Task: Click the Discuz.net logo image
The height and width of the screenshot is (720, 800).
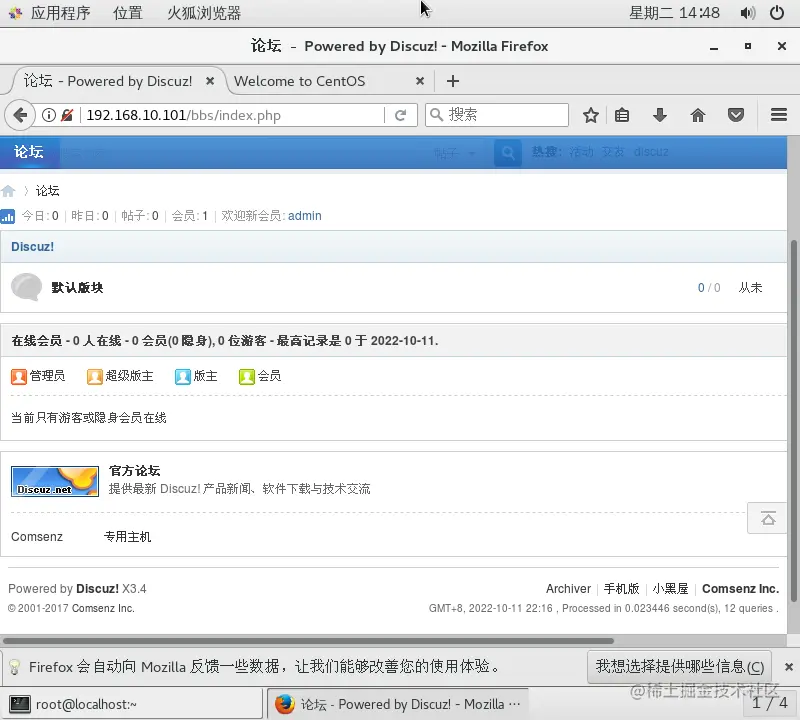Action: pyautogui.click(x=55, y=481)
